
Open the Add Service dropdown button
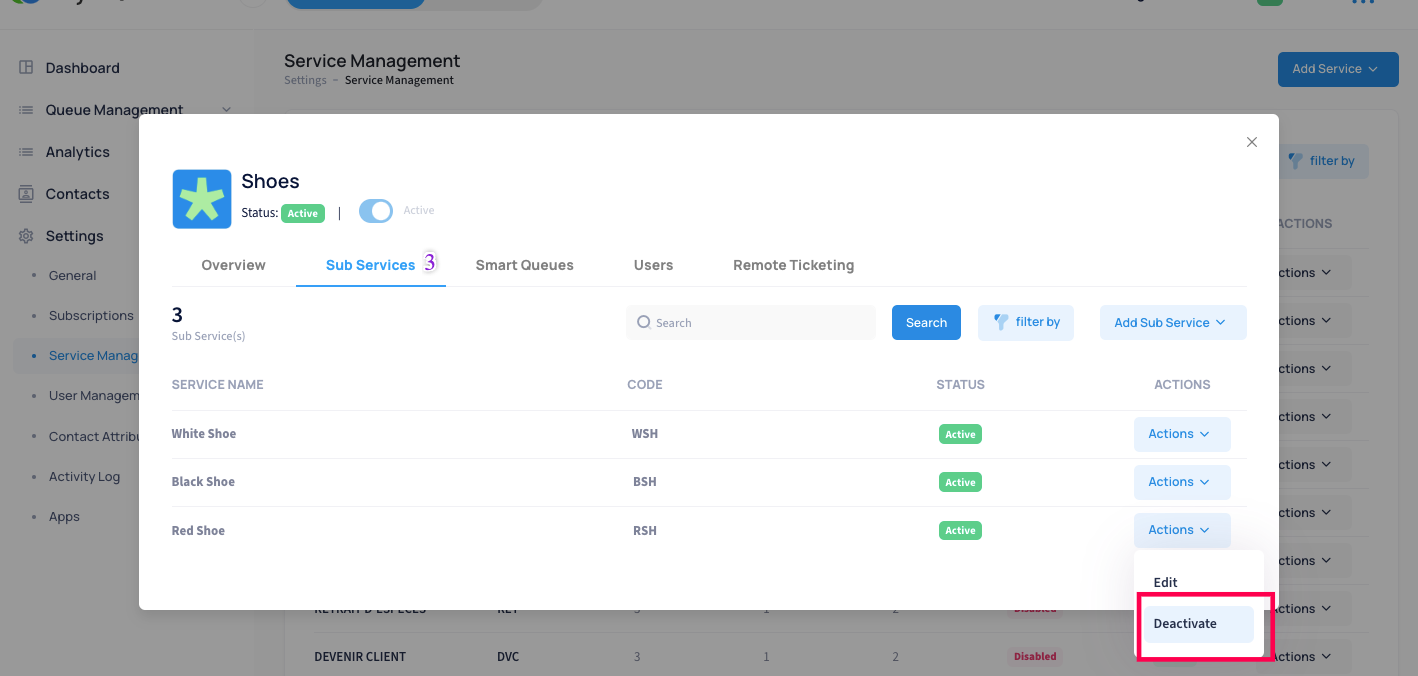[1337, 69]
